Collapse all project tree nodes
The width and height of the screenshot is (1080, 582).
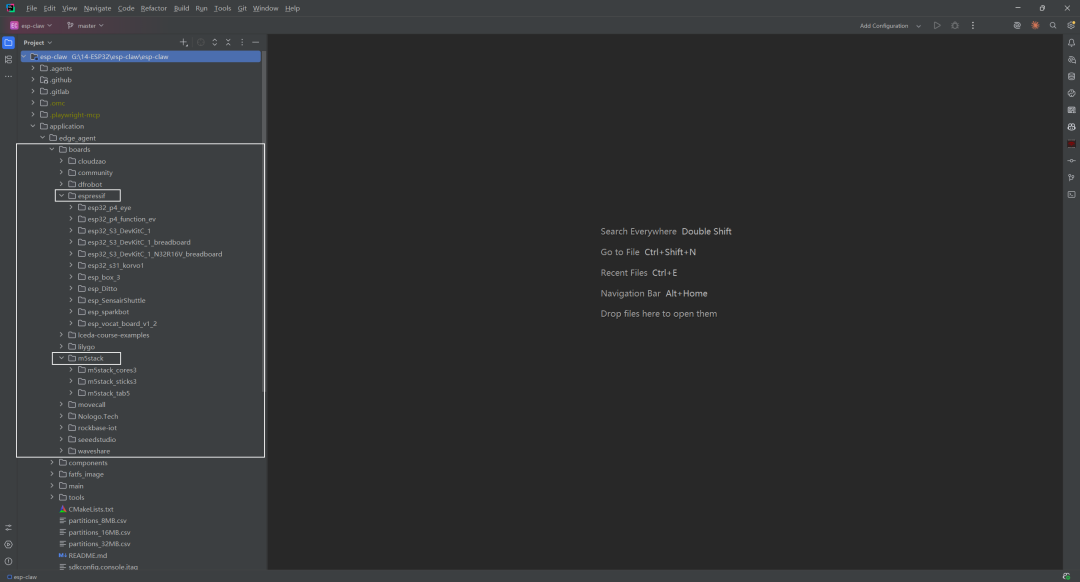click(x=228, y=43)
